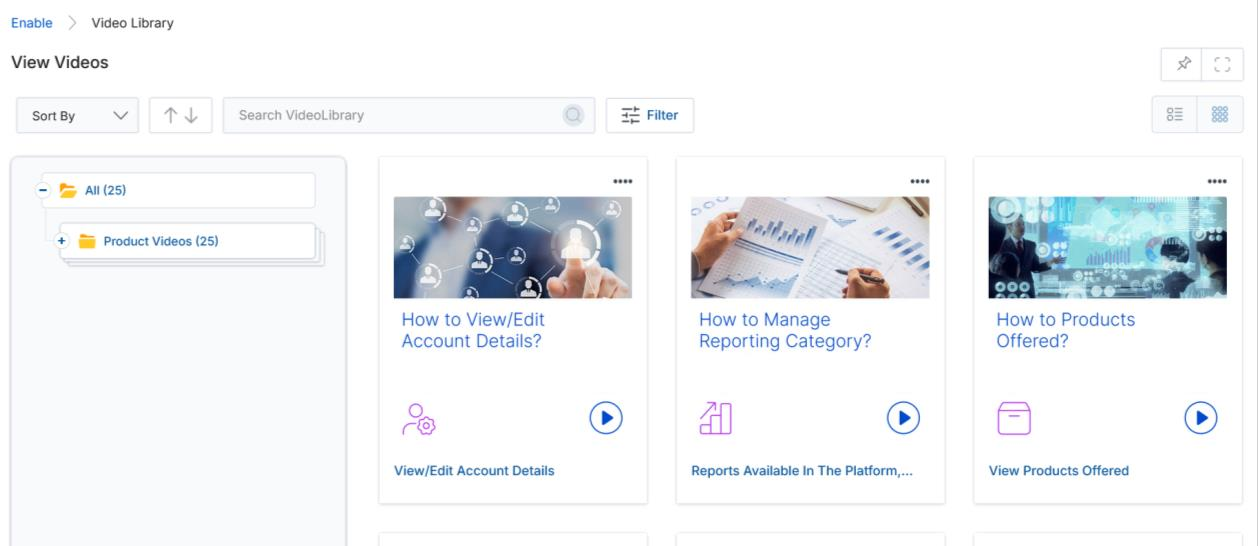This screenshot has height=546, width=1258.
Task: Open the Sort By dropdown
Action: click(x=78, y=115)
